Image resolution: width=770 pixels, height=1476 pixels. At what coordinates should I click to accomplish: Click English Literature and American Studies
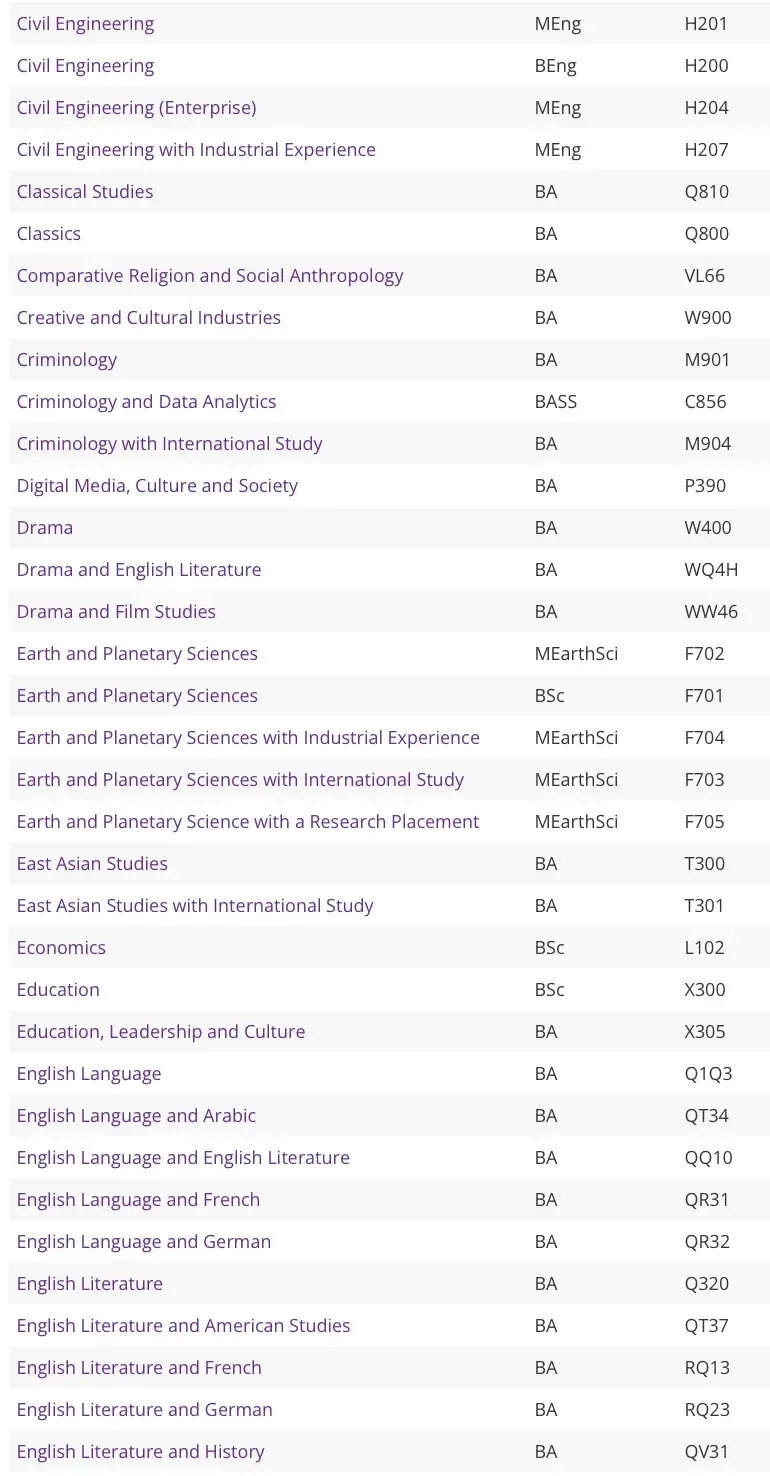(x=183, y=1326)
